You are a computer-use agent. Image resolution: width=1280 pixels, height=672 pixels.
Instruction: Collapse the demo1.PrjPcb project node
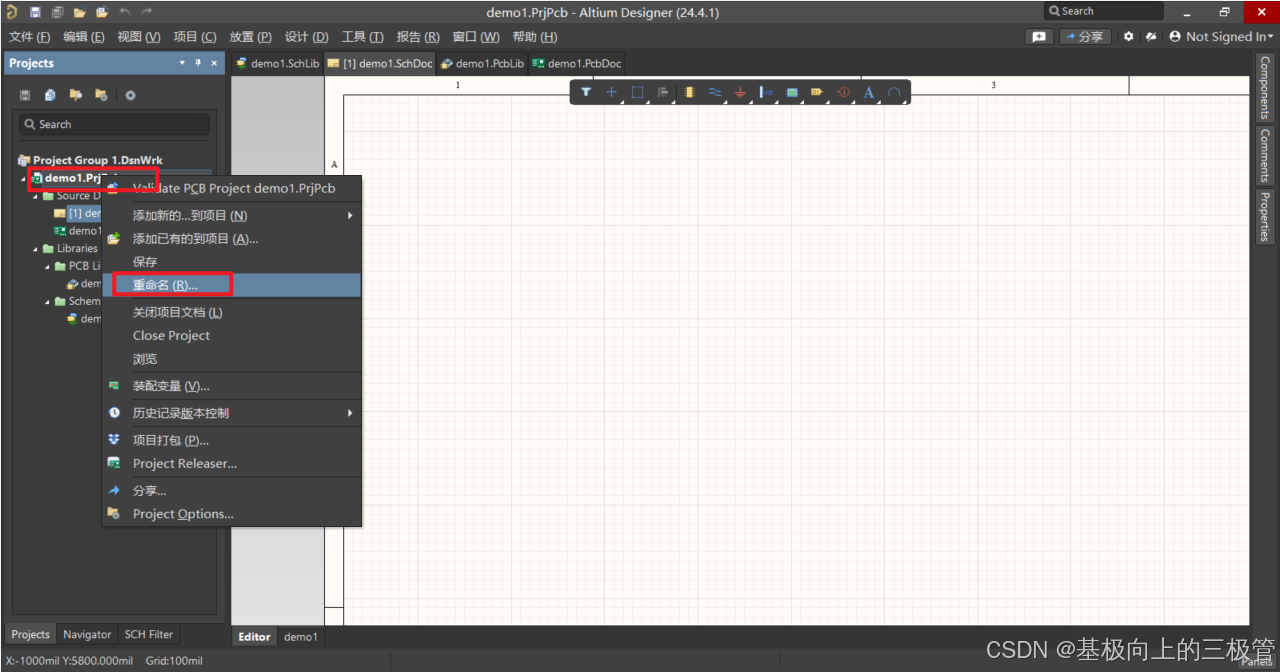point(23,178)
